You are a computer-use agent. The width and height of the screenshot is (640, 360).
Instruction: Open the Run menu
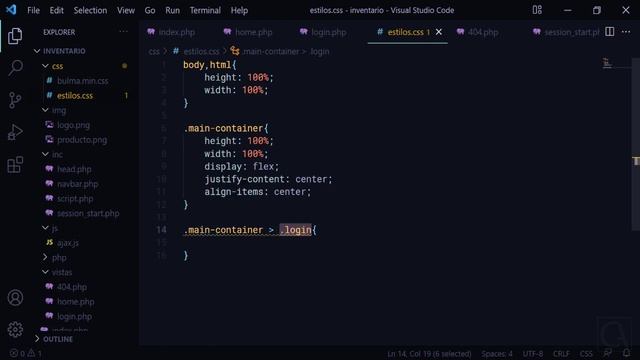172,10
